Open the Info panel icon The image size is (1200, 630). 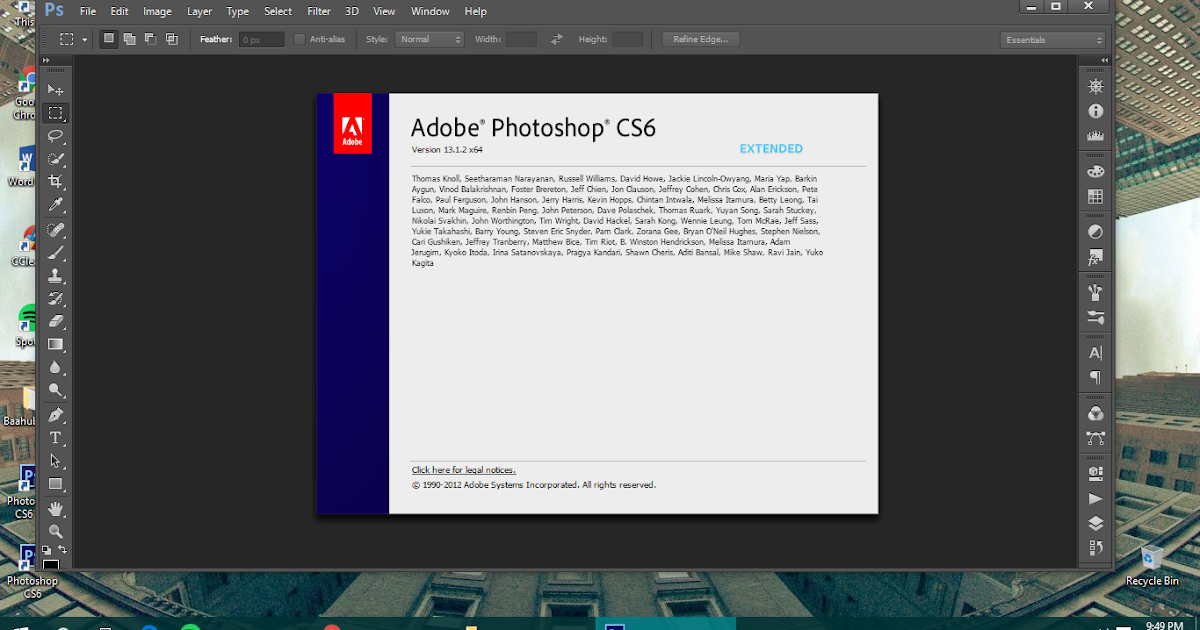[x=1095, y=112]
